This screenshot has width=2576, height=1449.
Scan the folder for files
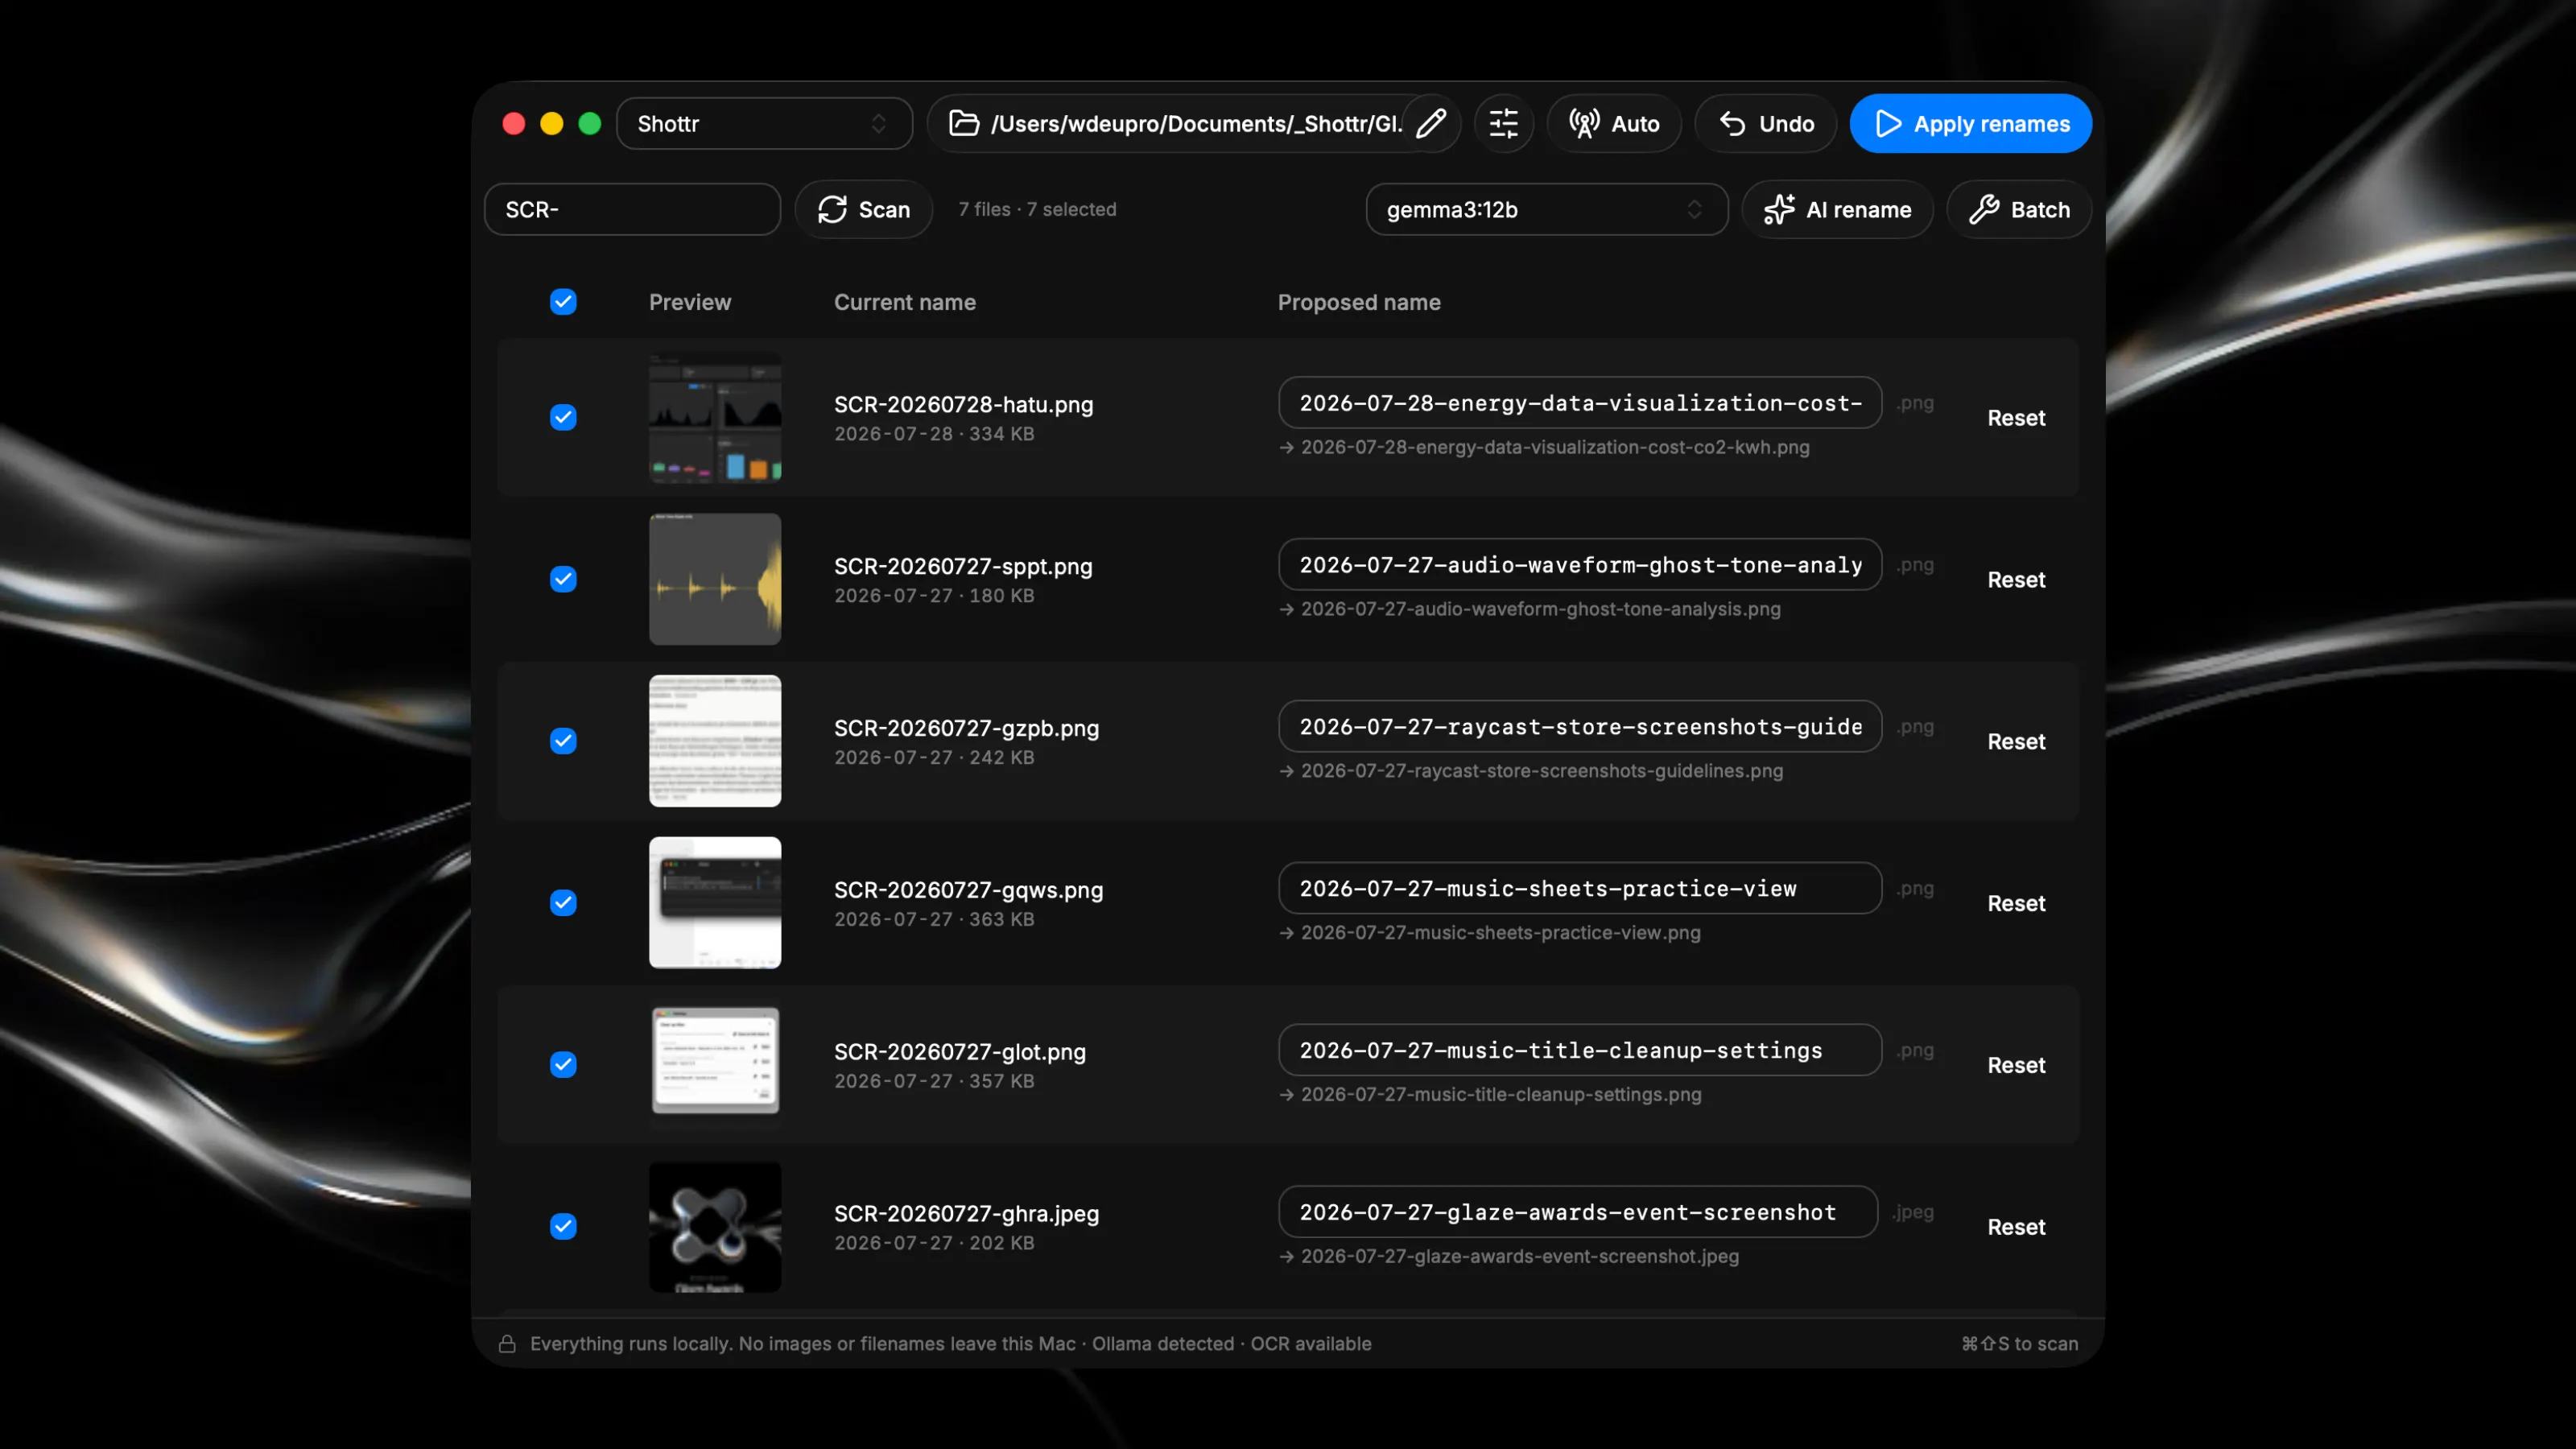coord(864,210)
